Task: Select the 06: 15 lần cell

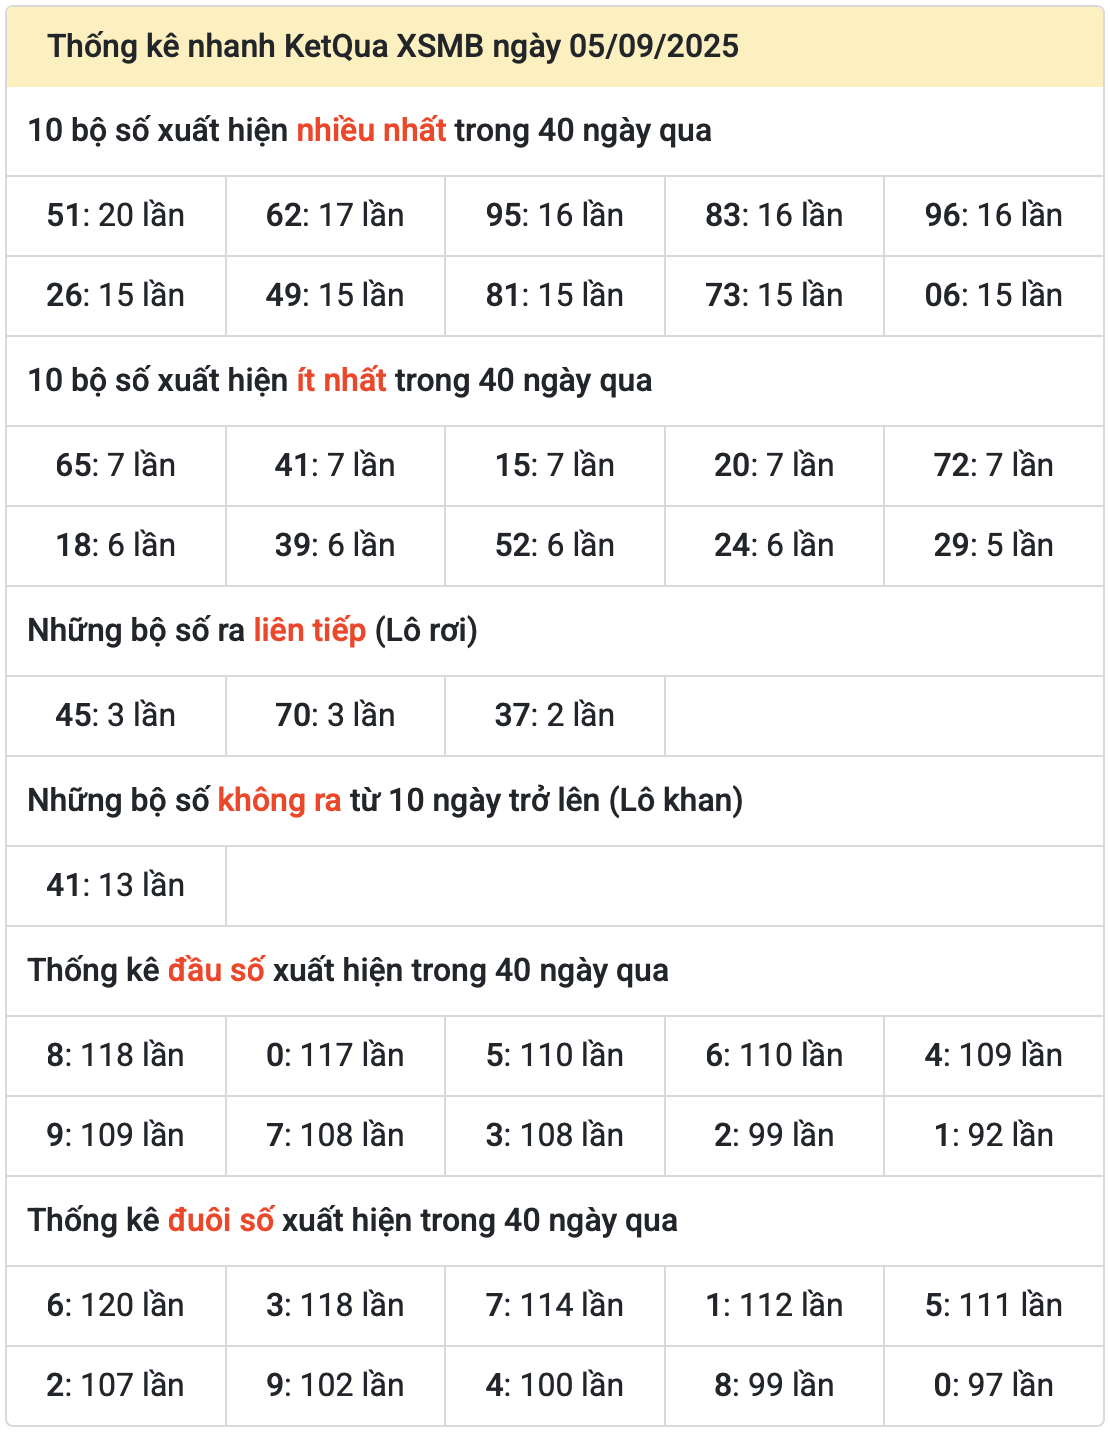Action: (993, 295)
